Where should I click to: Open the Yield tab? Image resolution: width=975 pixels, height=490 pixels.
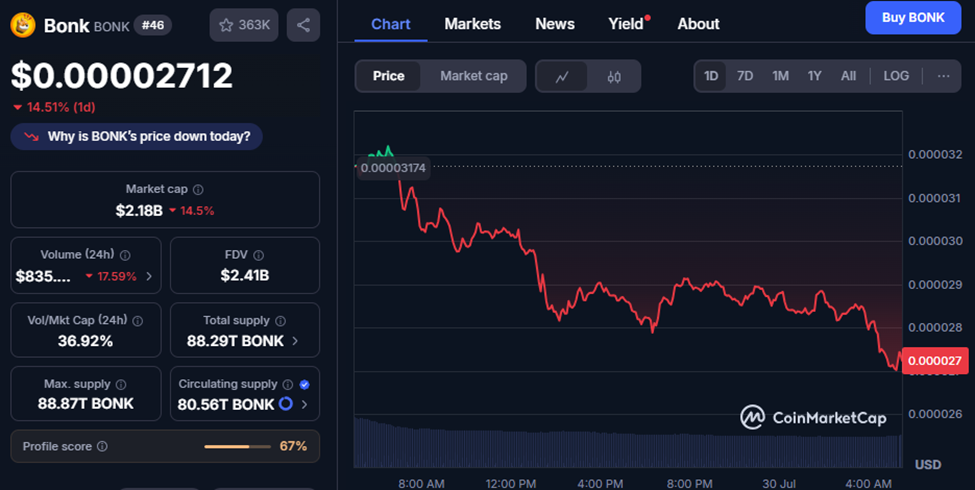[x=626, y=24]
